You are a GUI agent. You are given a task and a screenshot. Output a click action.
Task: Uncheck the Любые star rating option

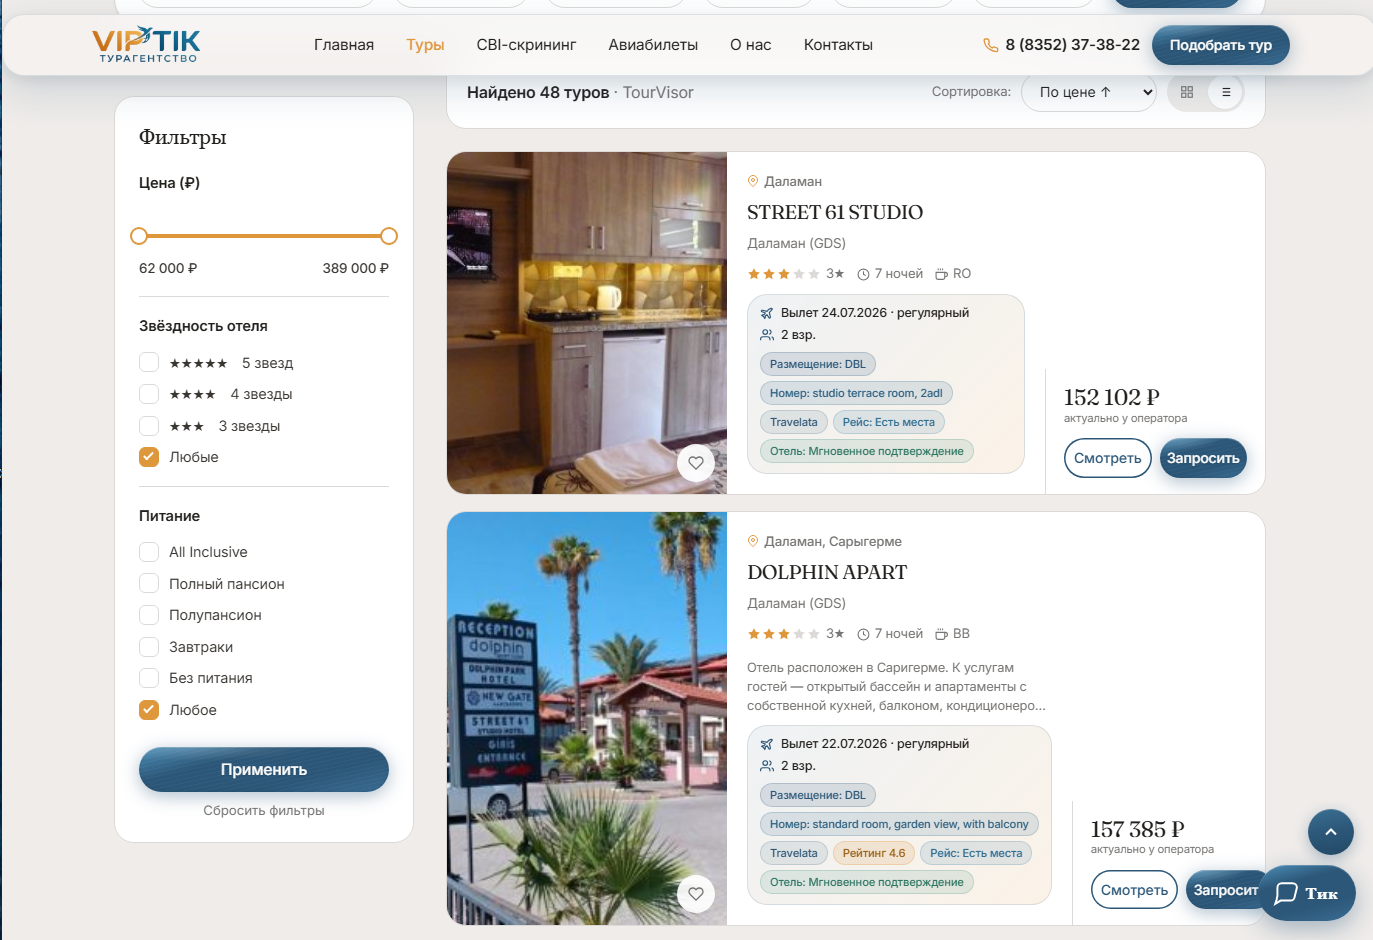[149, 457]
